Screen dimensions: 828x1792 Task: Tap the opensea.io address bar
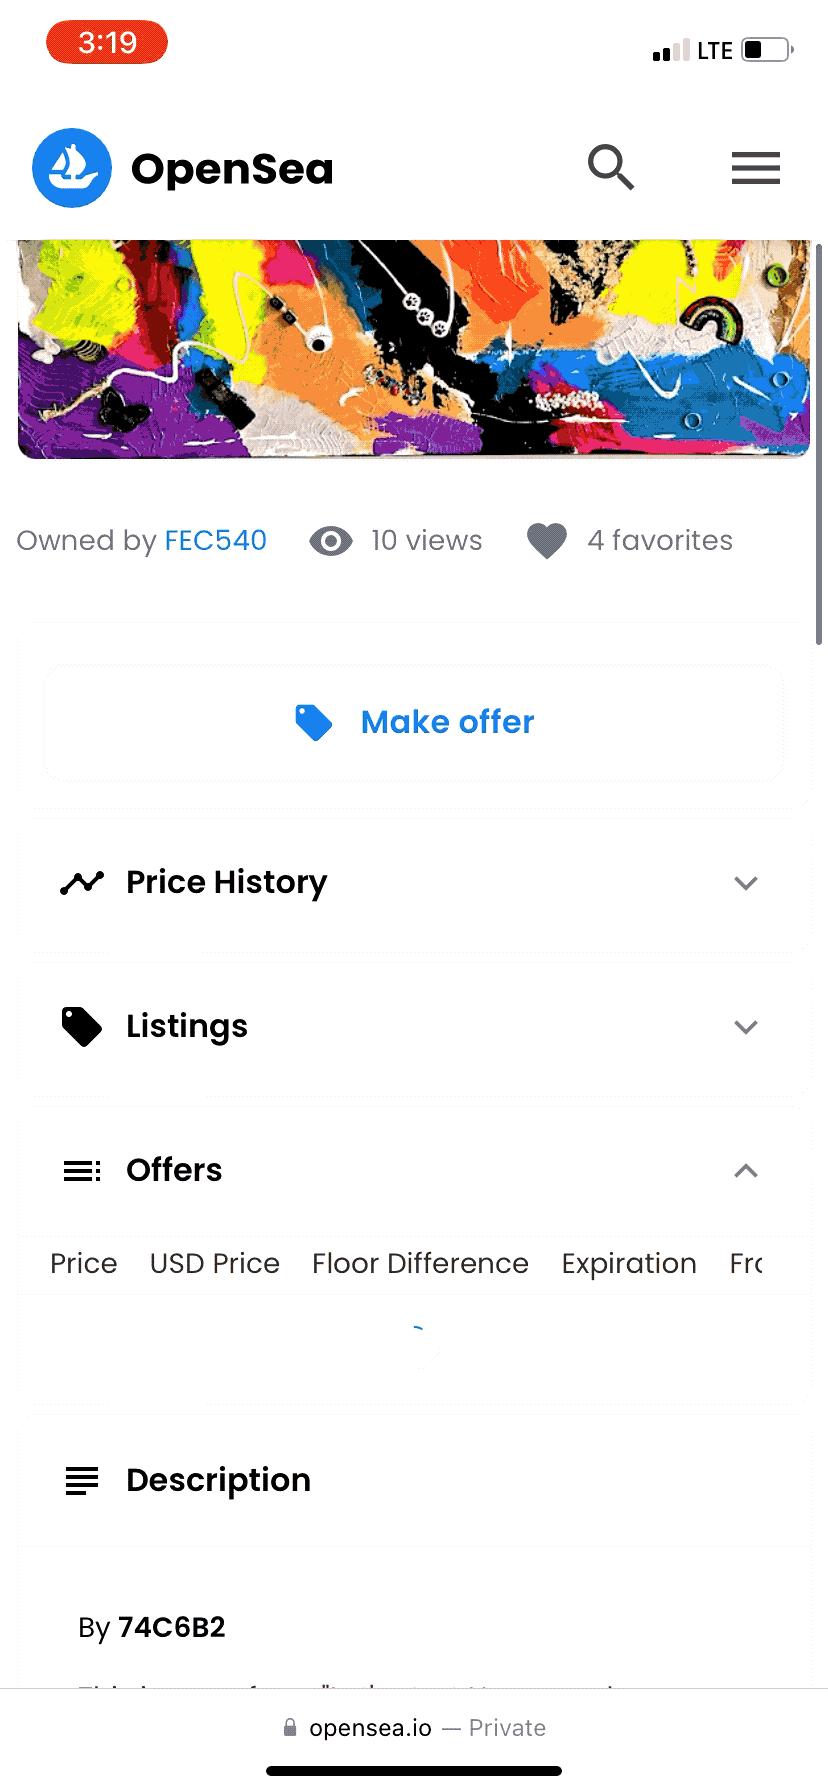click(414, 1728)
